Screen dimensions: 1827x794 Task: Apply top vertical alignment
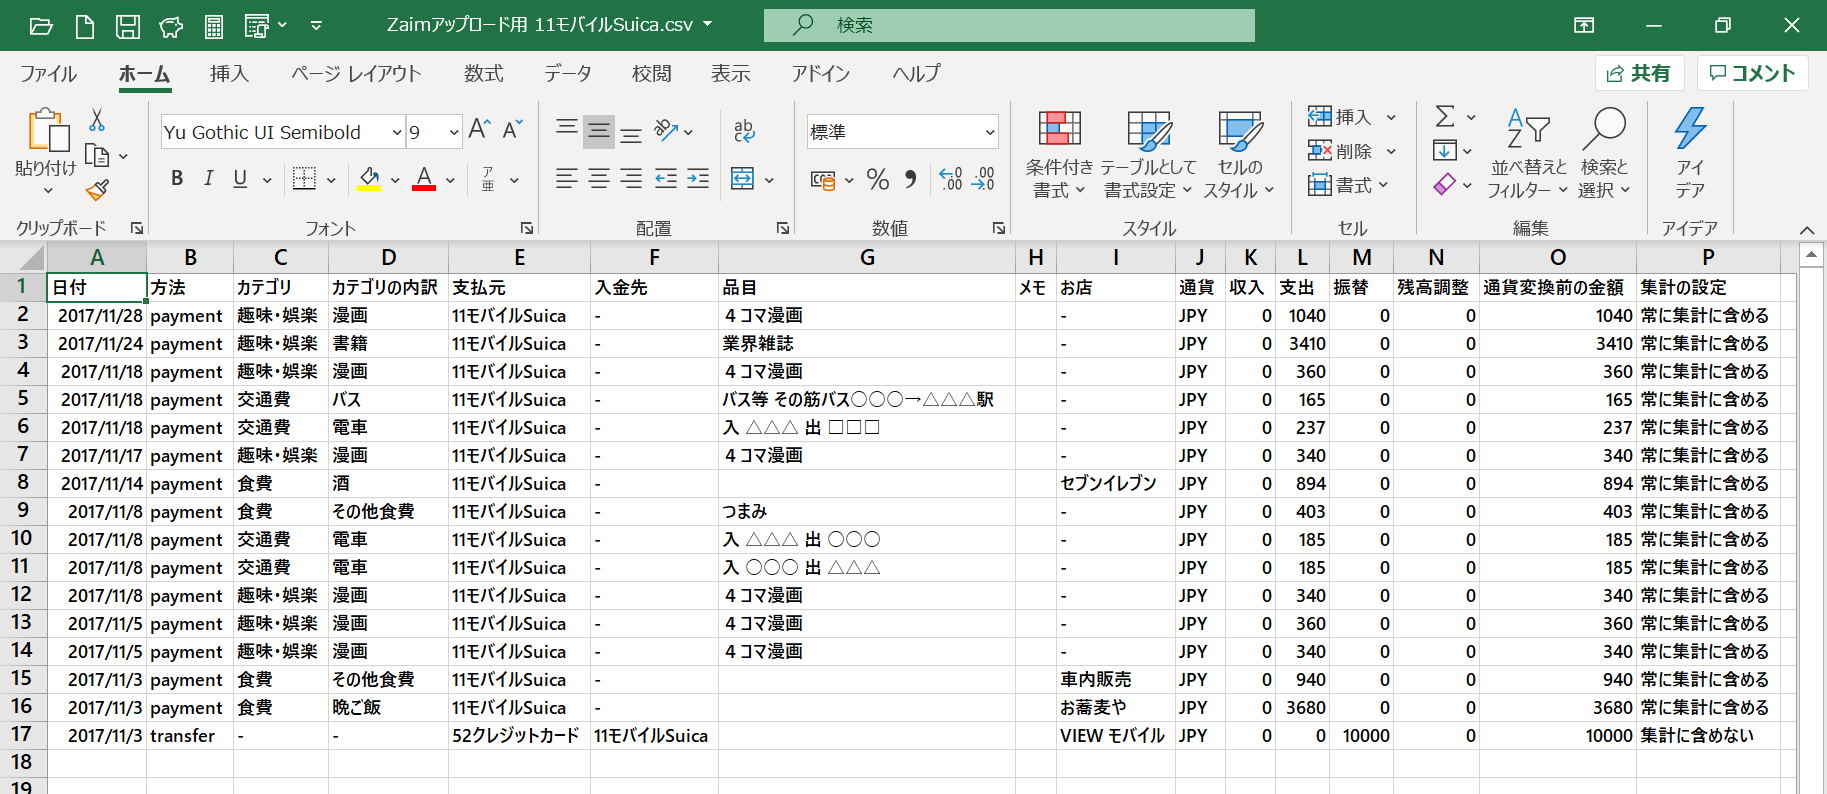[x=567, y=130]
